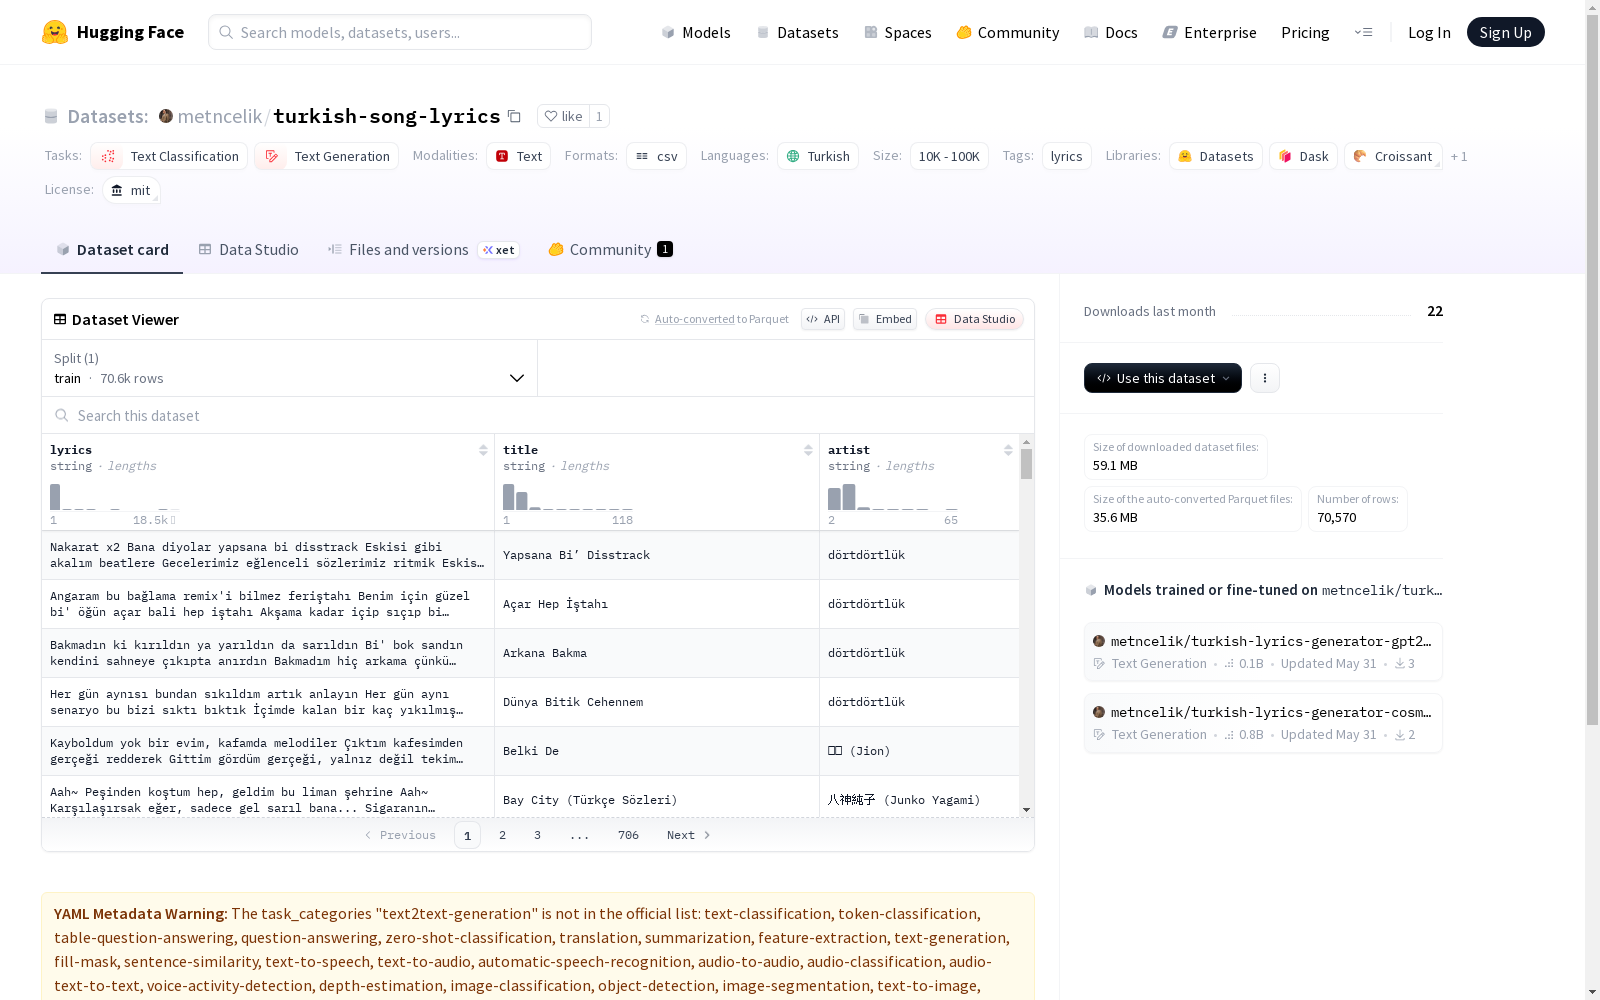Viewport: 1600px width, 1000px height.
Task: Open Data Studio from viewer header
Action: [975, 319]
